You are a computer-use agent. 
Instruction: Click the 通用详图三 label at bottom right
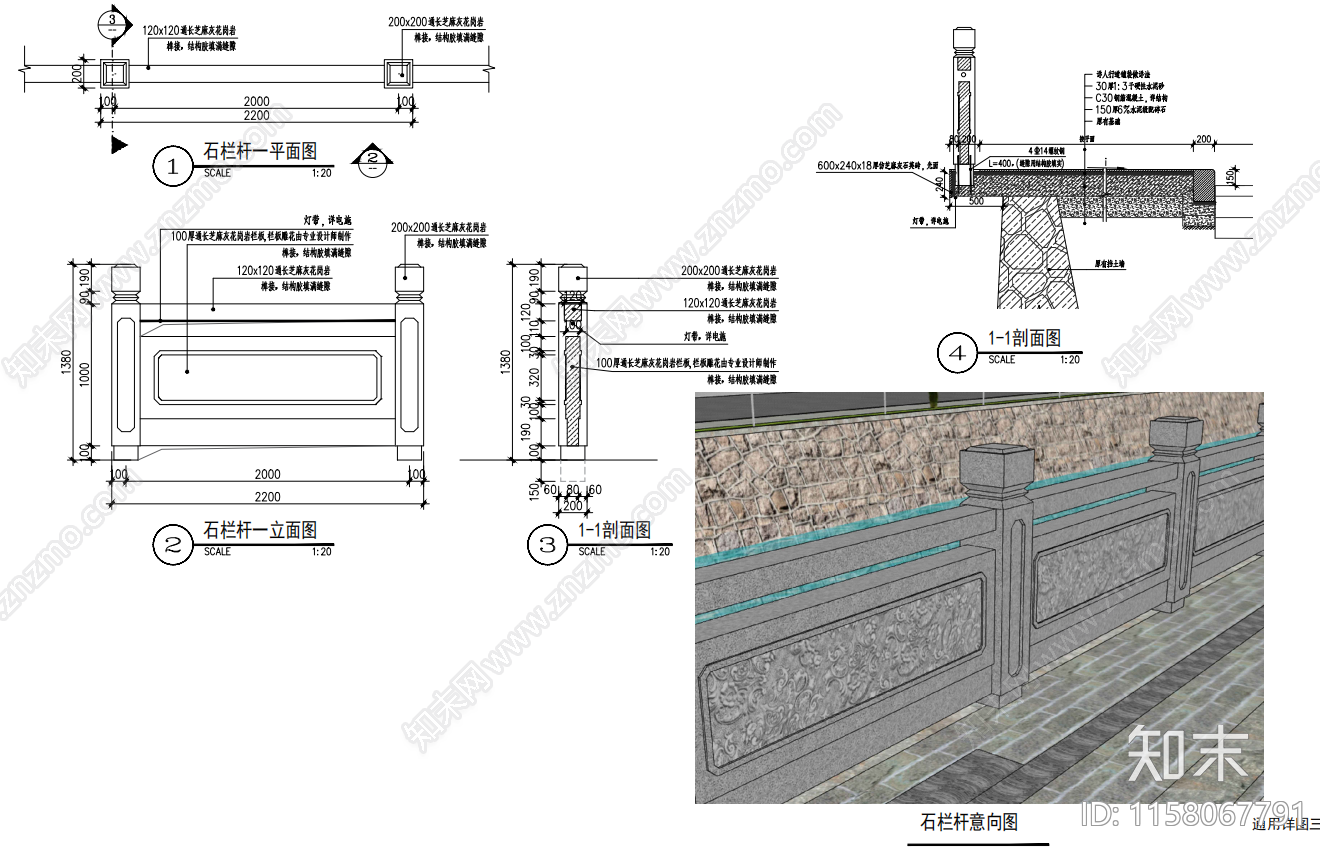[x=1285, y=825]
